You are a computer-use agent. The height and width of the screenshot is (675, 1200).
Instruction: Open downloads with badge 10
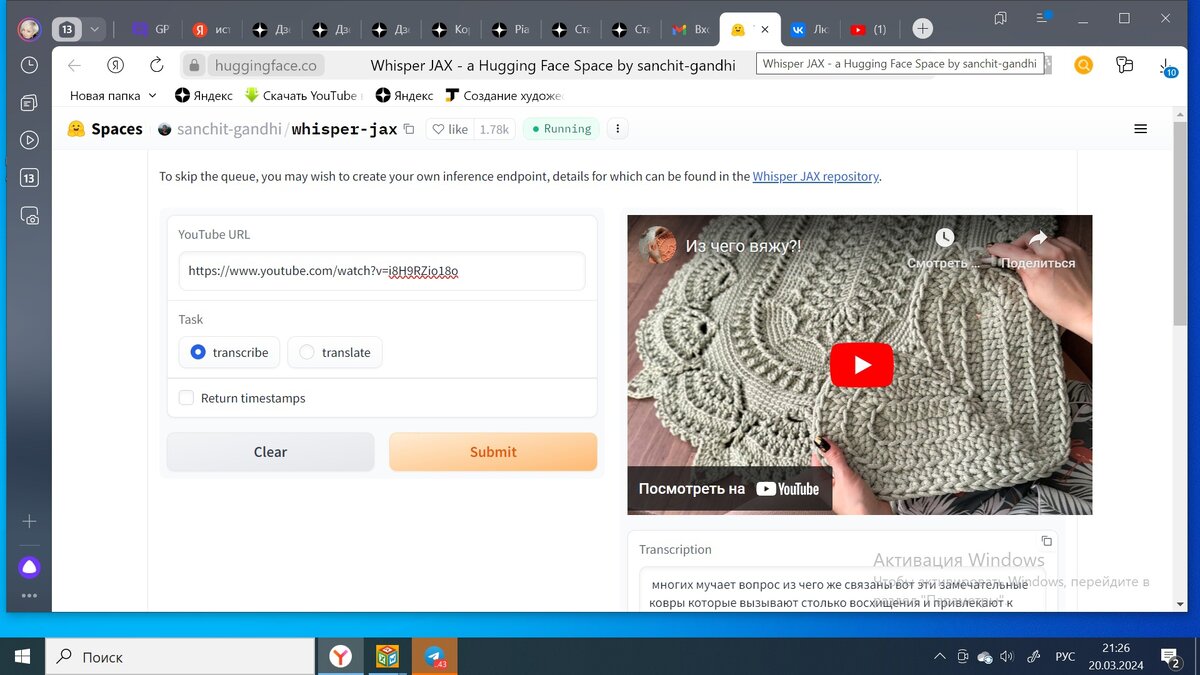click(1167, 67)
